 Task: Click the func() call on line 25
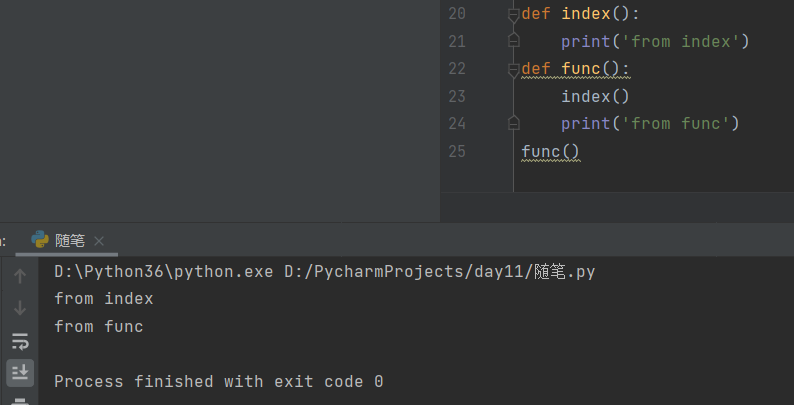pyautogui.click(x=550, y=152)
